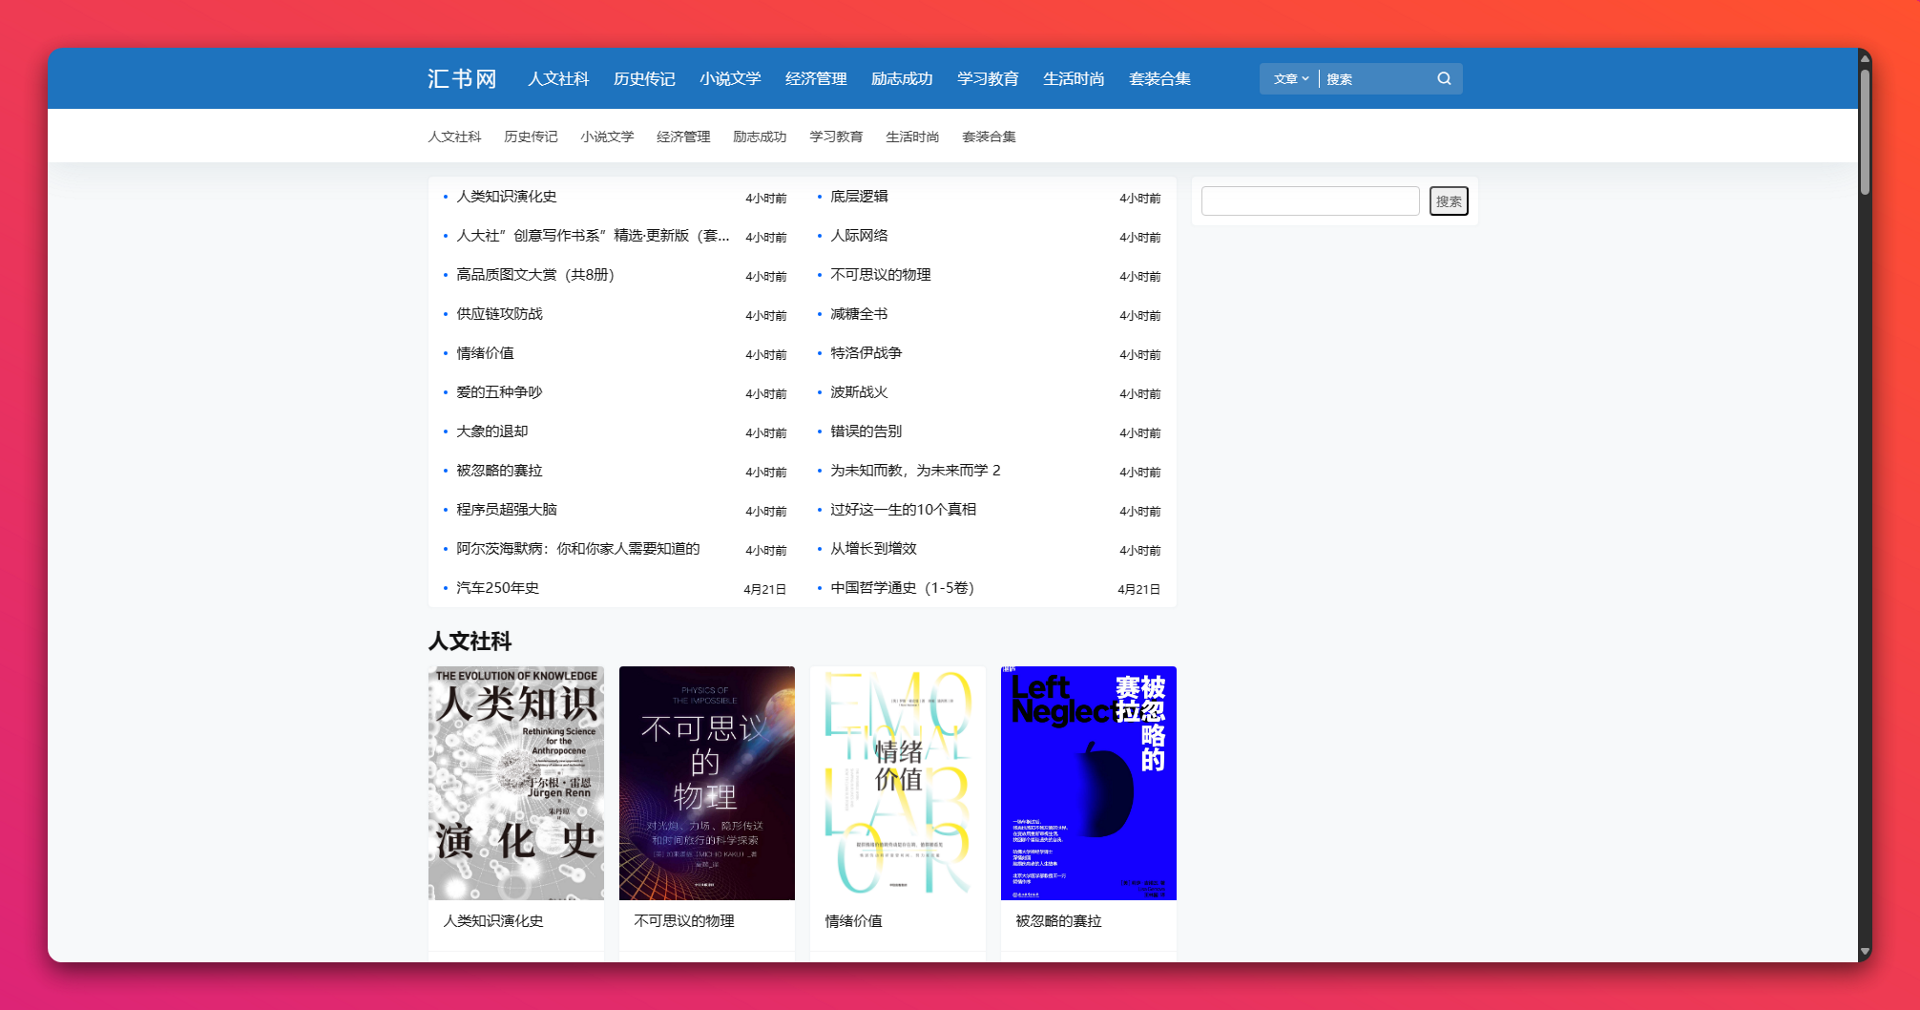Open the 底层逻辑 book link
The height and width of the screenshot is (1010, 1920).
click(x=859, y=197)
